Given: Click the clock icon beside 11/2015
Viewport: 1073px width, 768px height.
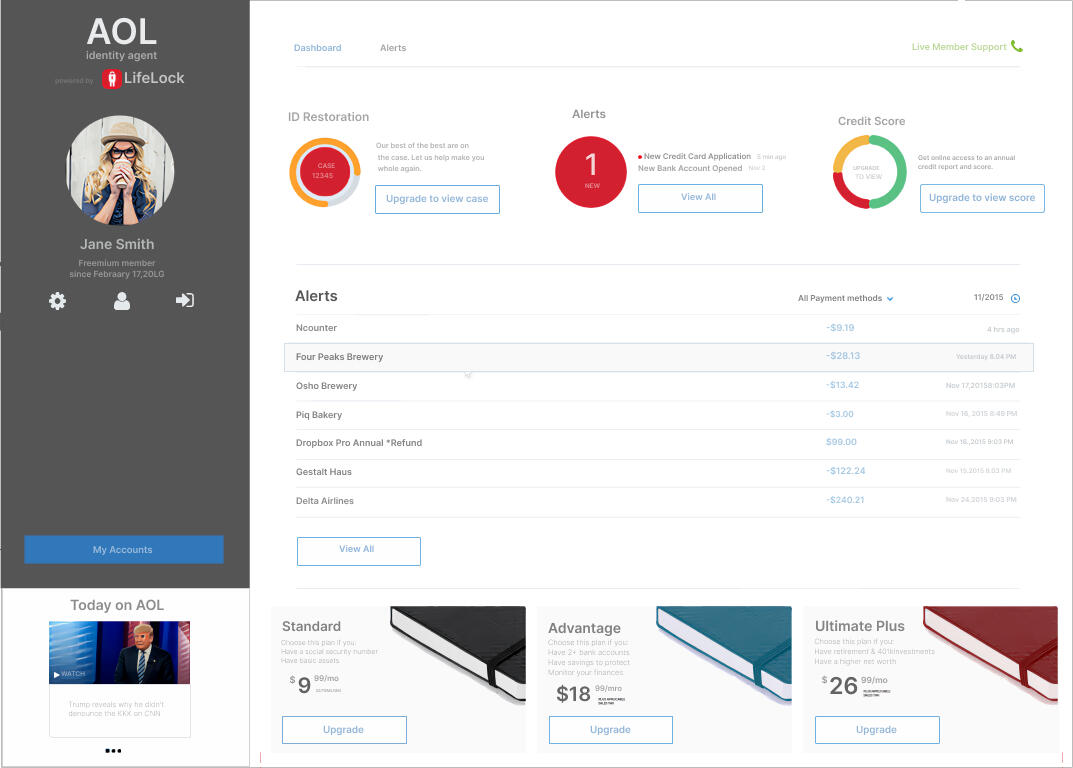Looking at the screenshot, I should [x=1016, y=298].
